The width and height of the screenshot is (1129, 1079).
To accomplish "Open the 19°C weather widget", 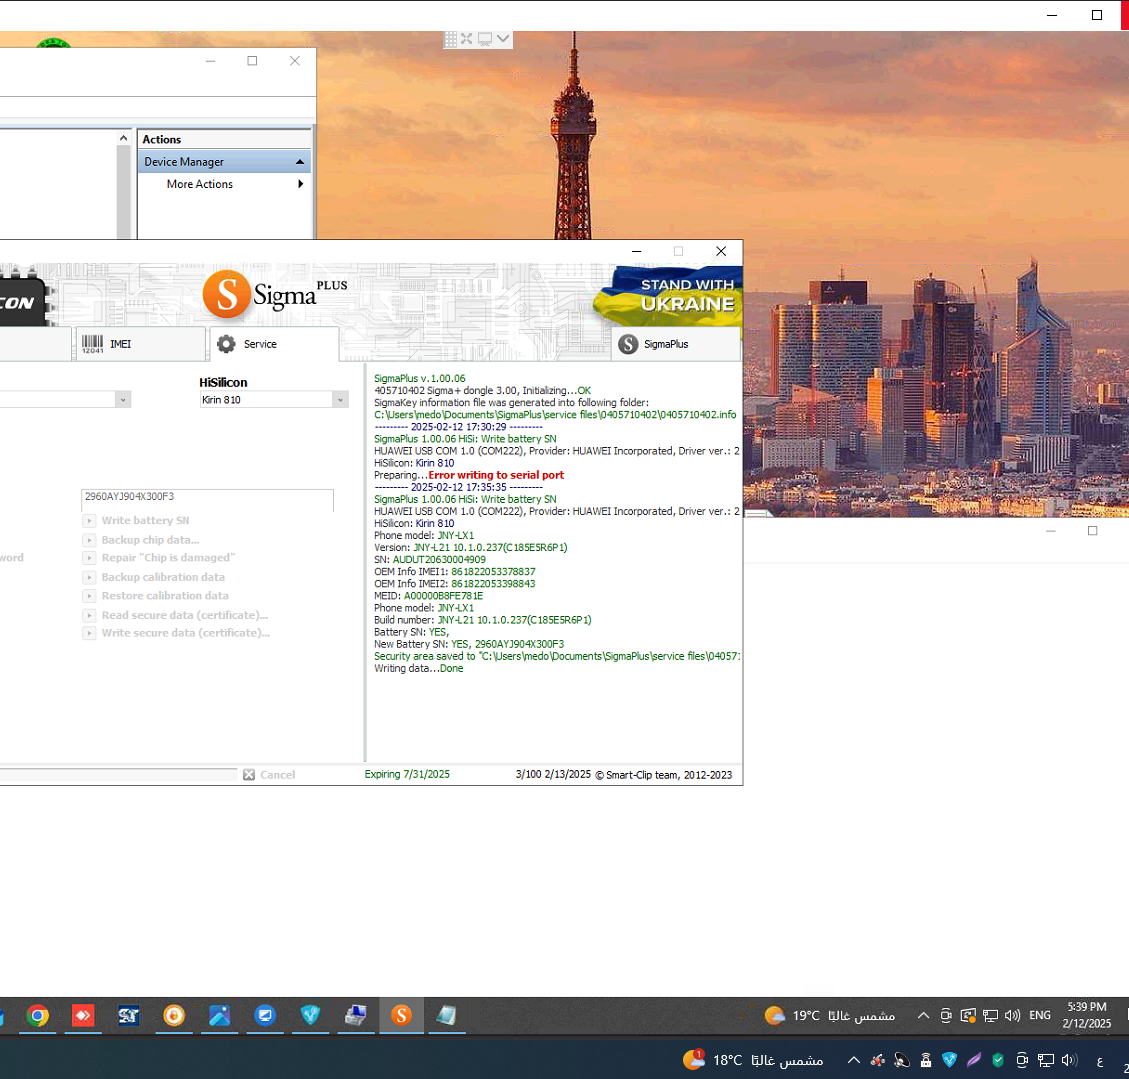I will pos(829,1016).
